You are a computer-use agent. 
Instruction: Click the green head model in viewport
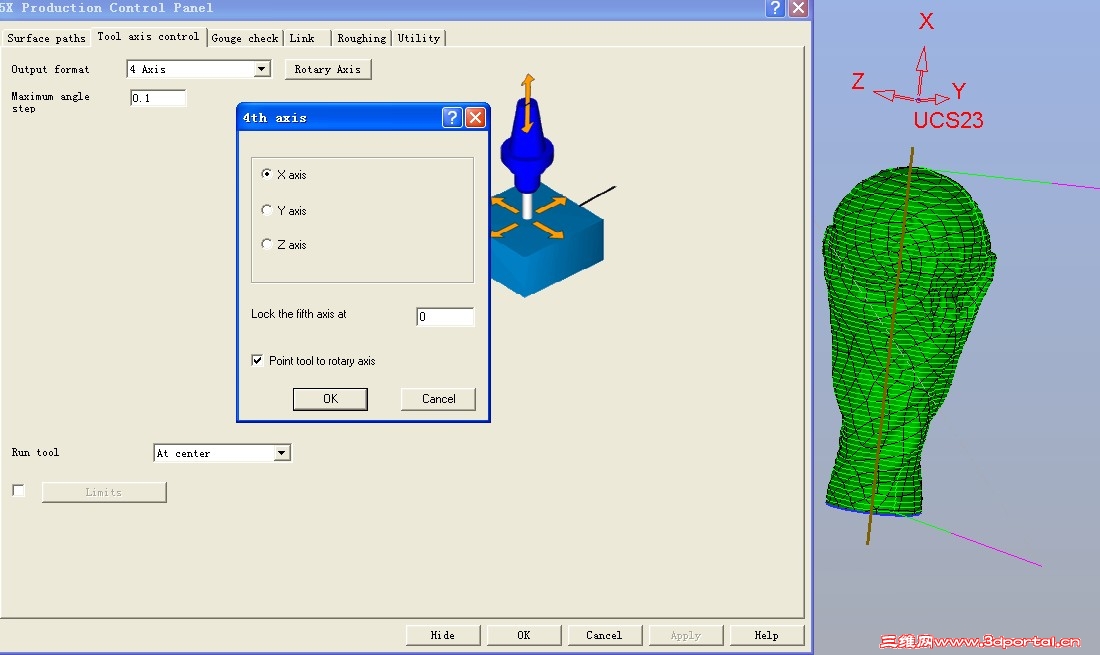909,344
